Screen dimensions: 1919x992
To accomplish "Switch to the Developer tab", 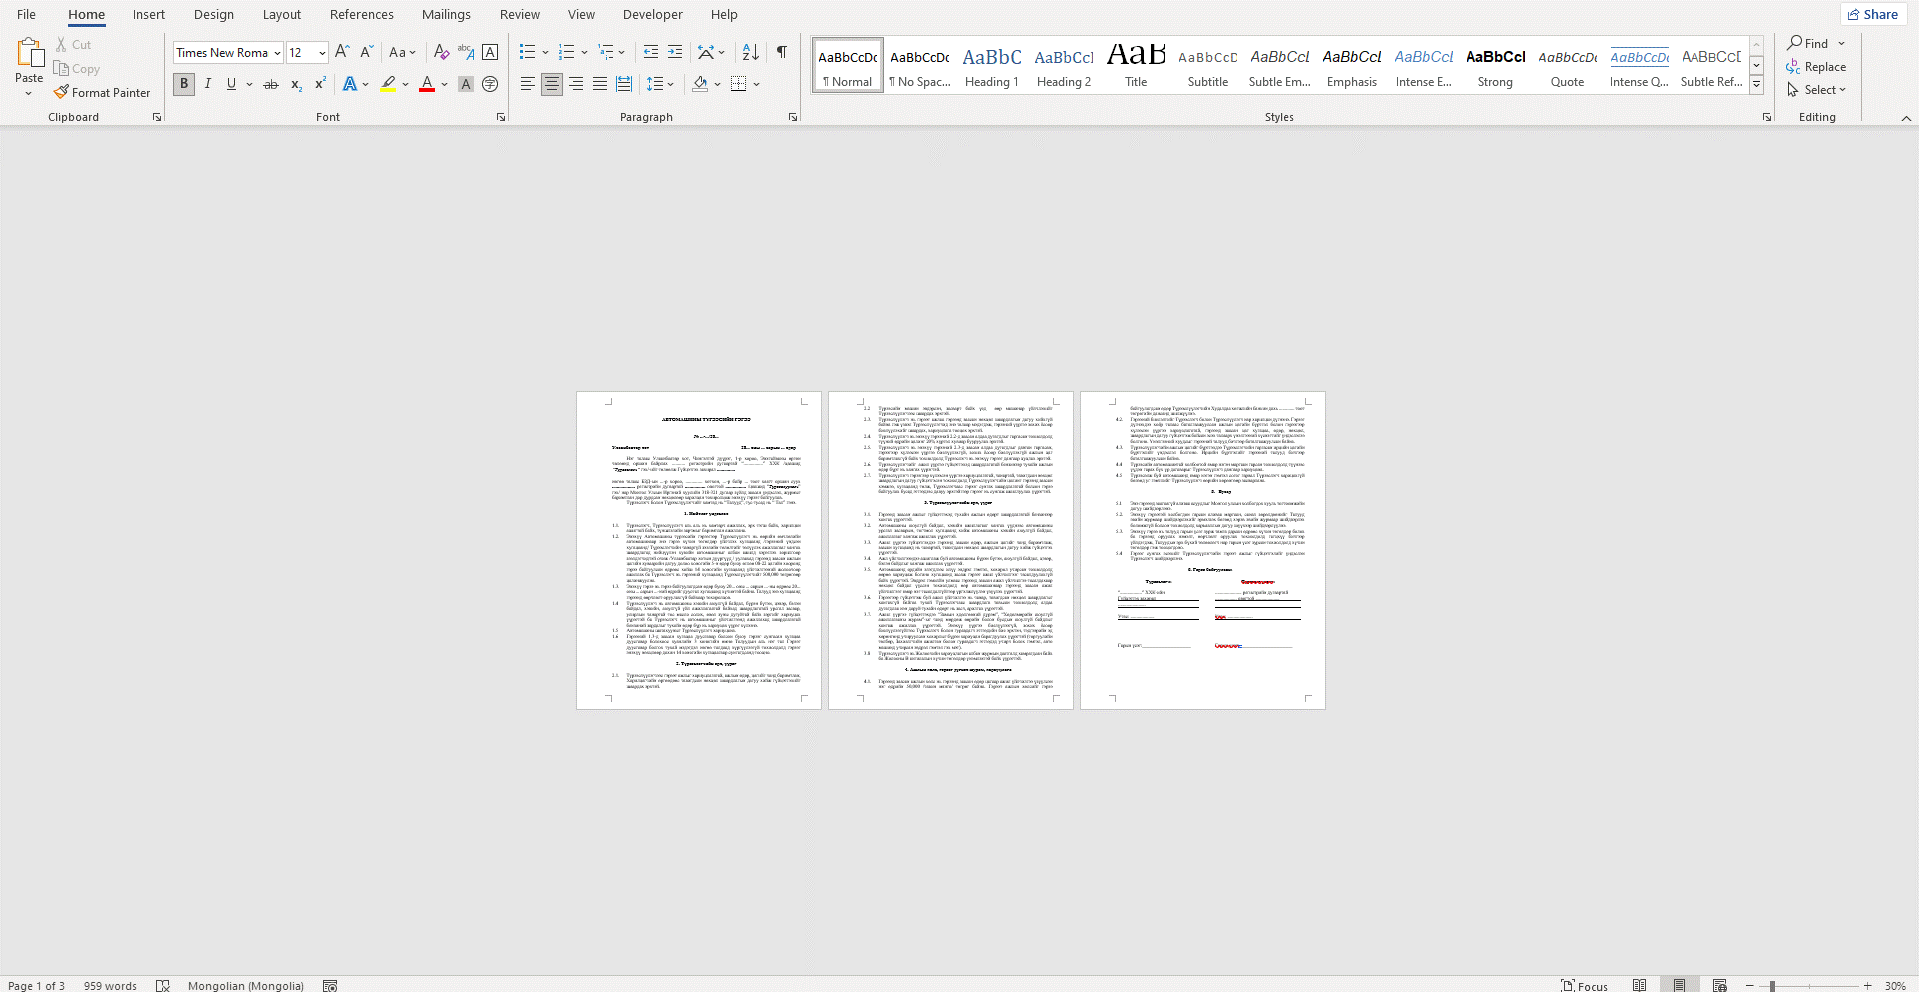I will tap(653, 14).
